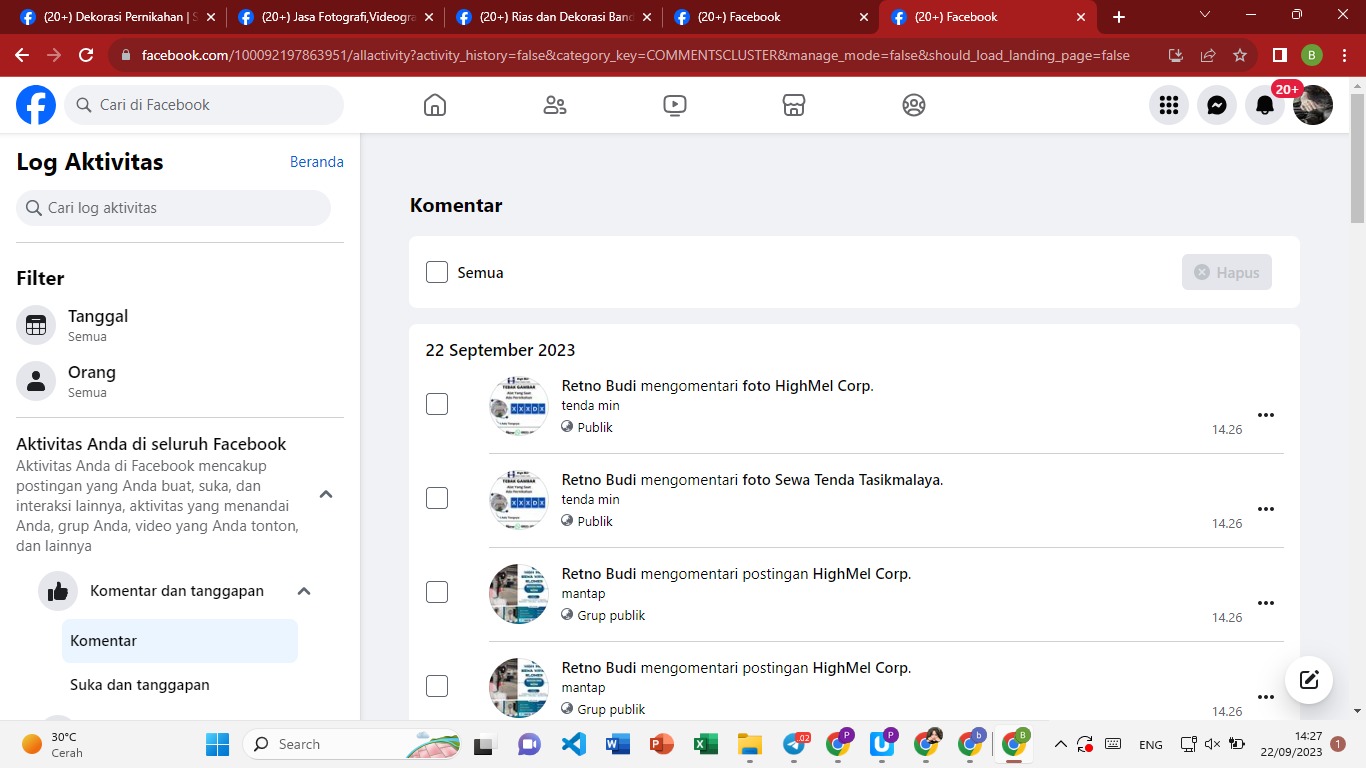Open the Chrome profile avatar B
The width and height of the screenshot is (1366, 768).
point(1312,55)
